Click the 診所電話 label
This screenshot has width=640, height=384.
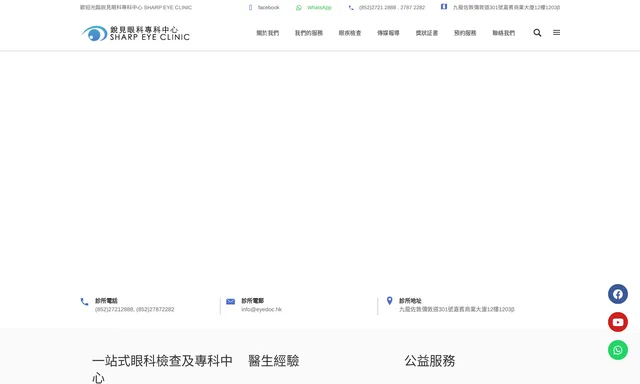pos(106,301)
